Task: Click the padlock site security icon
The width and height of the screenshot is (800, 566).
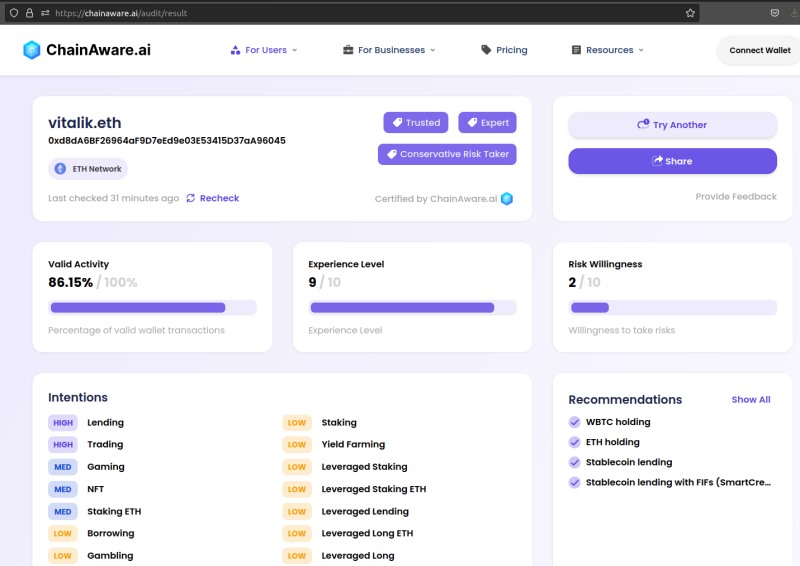Action: click(30, 13)
